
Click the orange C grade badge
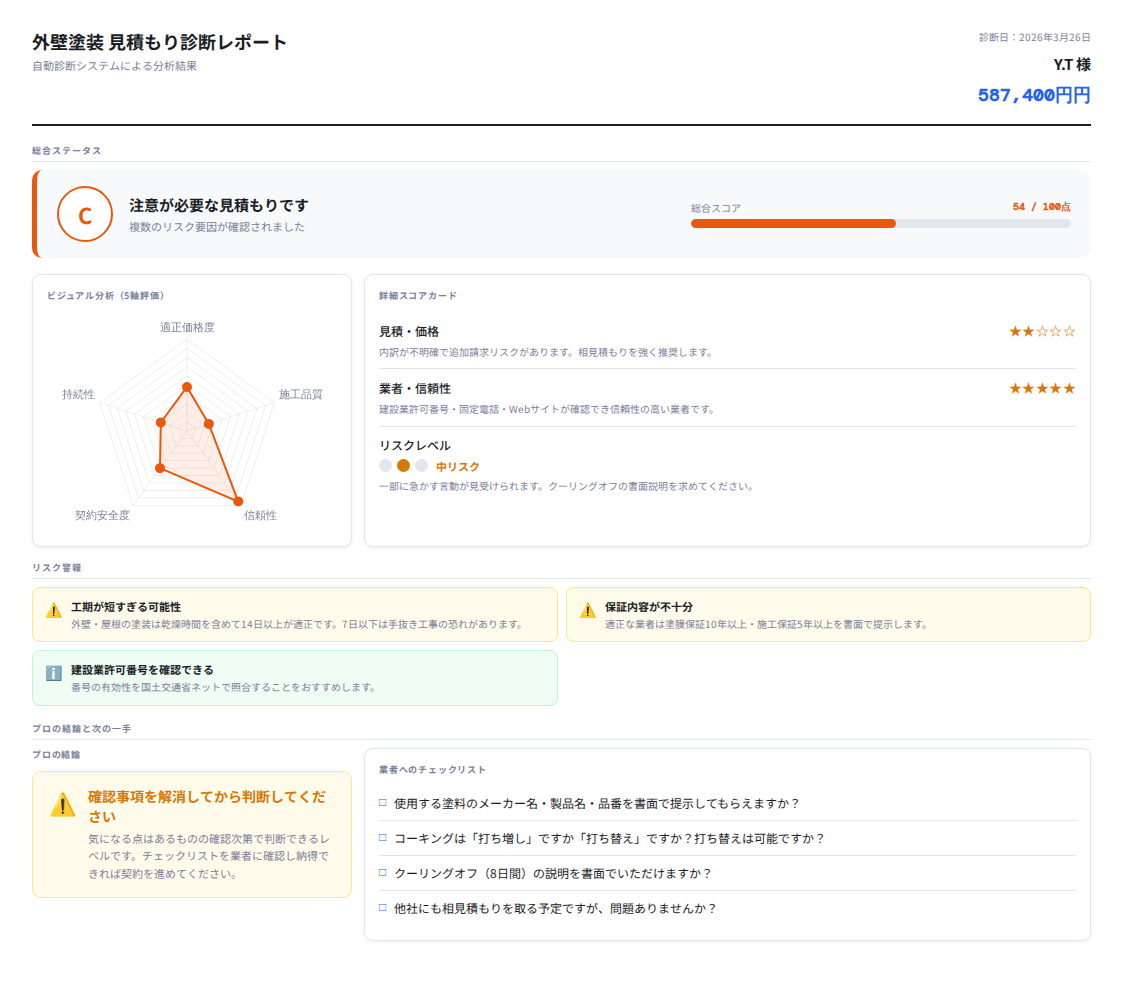[85, 214]
